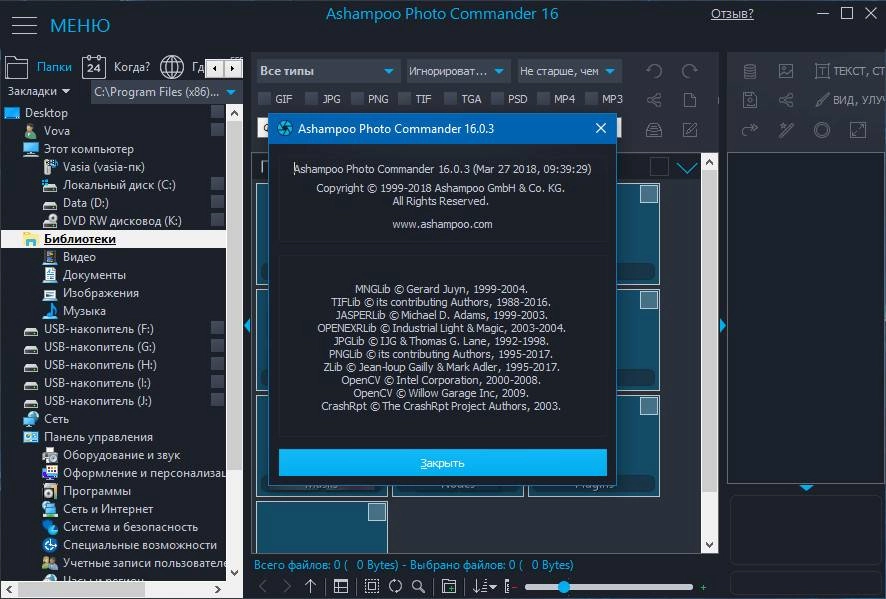Image resolution: width=886 pixels, height=599 pixels.
Task: Click the edit pencil-on-square icon
Action: click(x=690, y=130)
